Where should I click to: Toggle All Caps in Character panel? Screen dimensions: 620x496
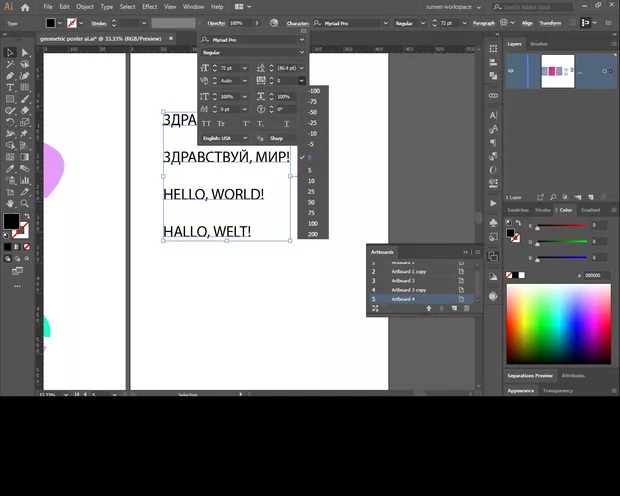(x=206, y=124)
